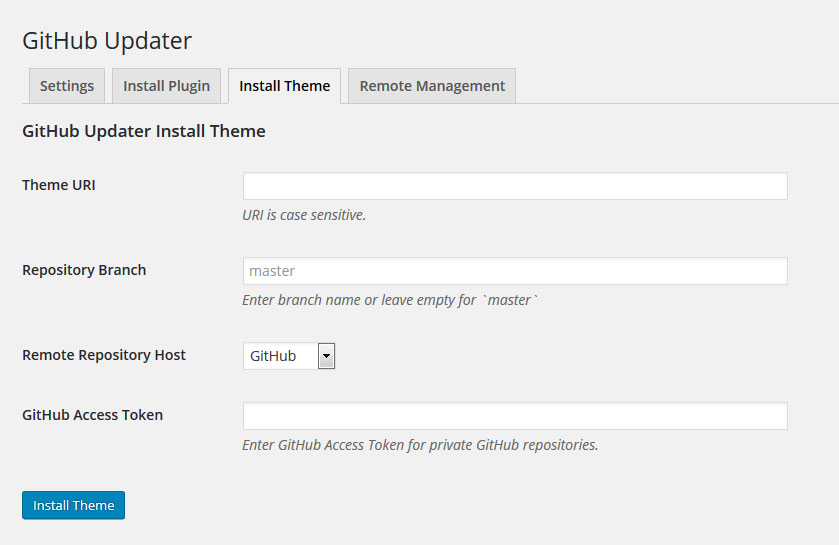
Task: Open the Settings tab
Action: point(67,86)
